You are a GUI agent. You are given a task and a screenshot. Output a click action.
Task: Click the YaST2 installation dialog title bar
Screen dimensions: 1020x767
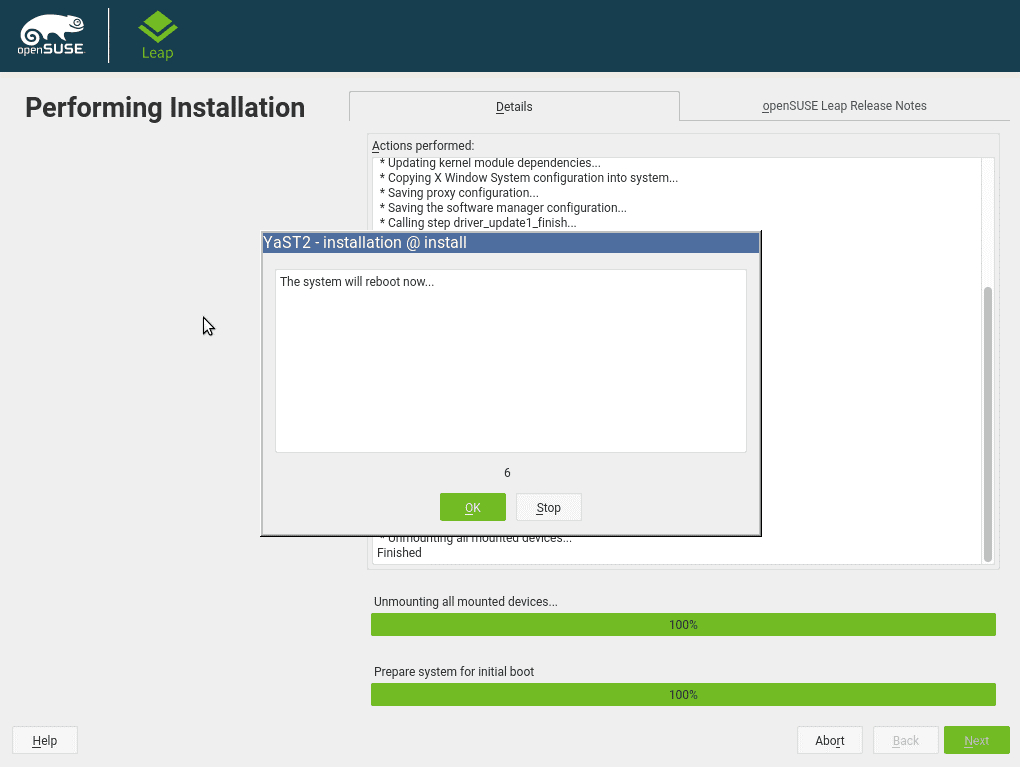(511, 243)
